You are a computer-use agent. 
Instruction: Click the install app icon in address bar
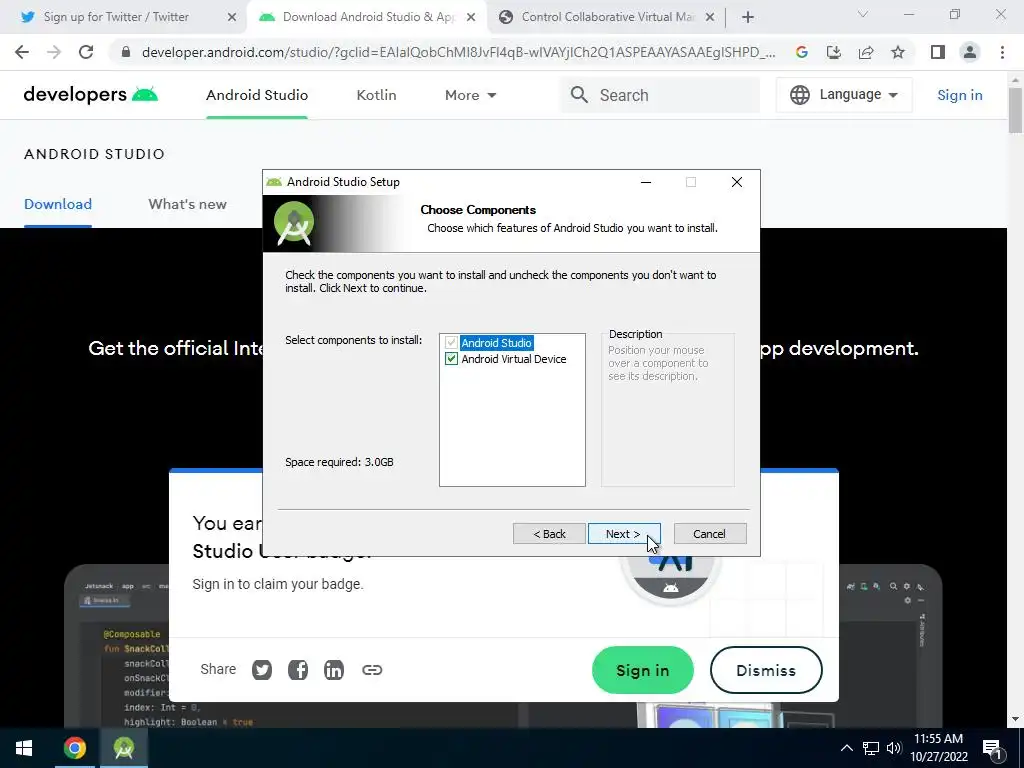point(834,52)
